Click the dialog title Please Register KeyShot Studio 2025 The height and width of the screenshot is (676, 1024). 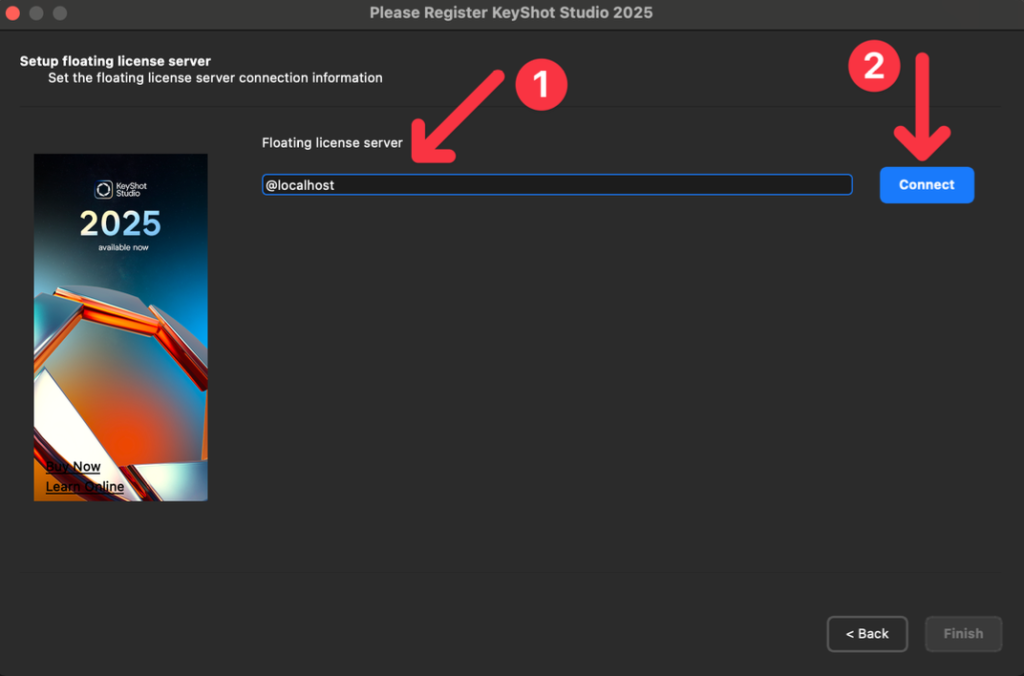point(511,13)
